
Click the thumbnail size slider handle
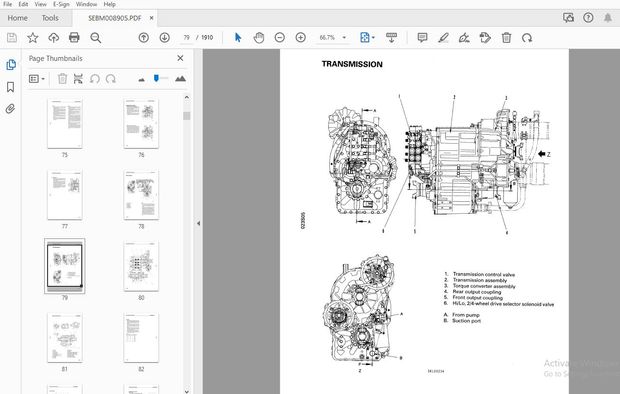coord(156,78)
